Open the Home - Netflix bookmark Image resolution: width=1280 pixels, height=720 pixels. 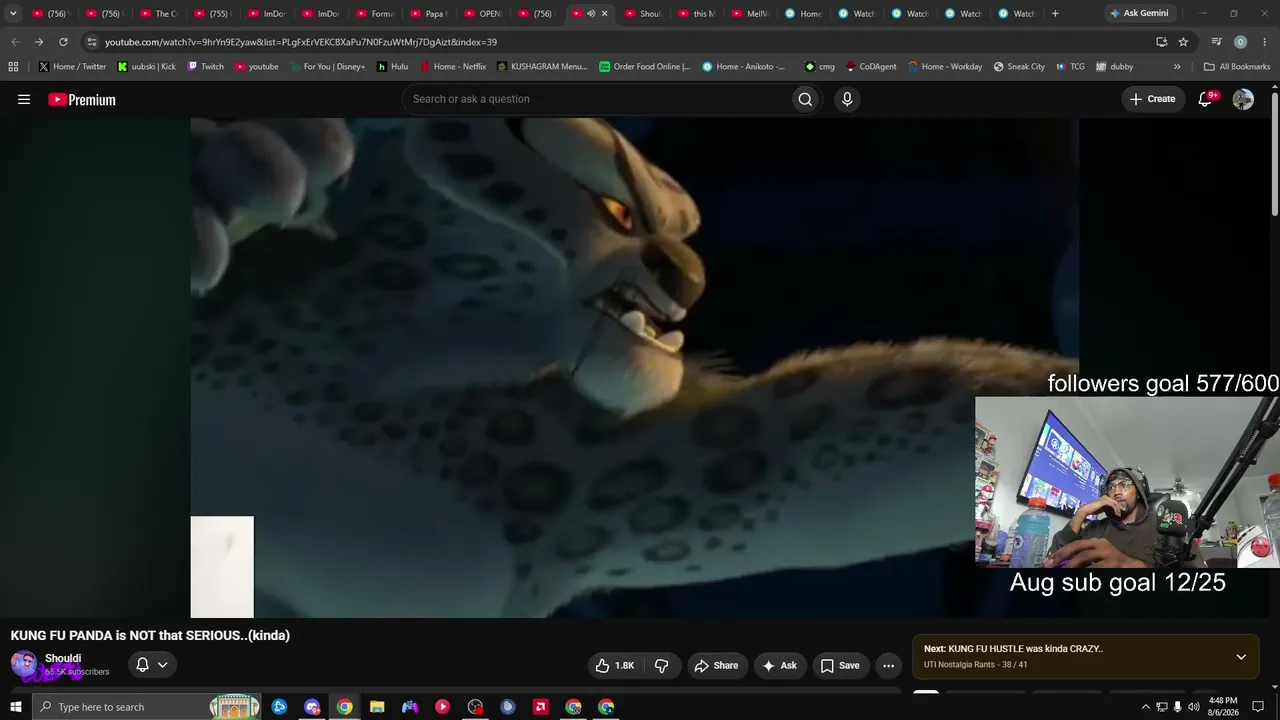453,67
